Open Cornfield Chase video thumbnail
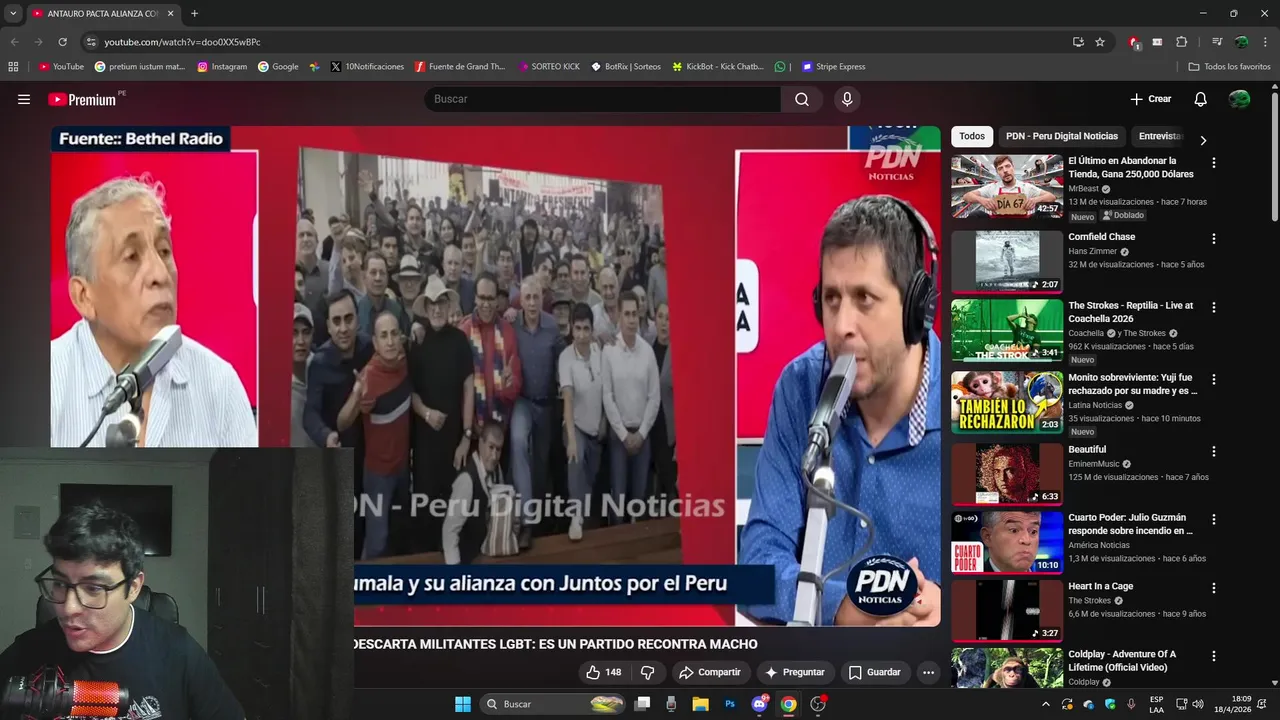 pyautogui.click(x=1007, y=262)
